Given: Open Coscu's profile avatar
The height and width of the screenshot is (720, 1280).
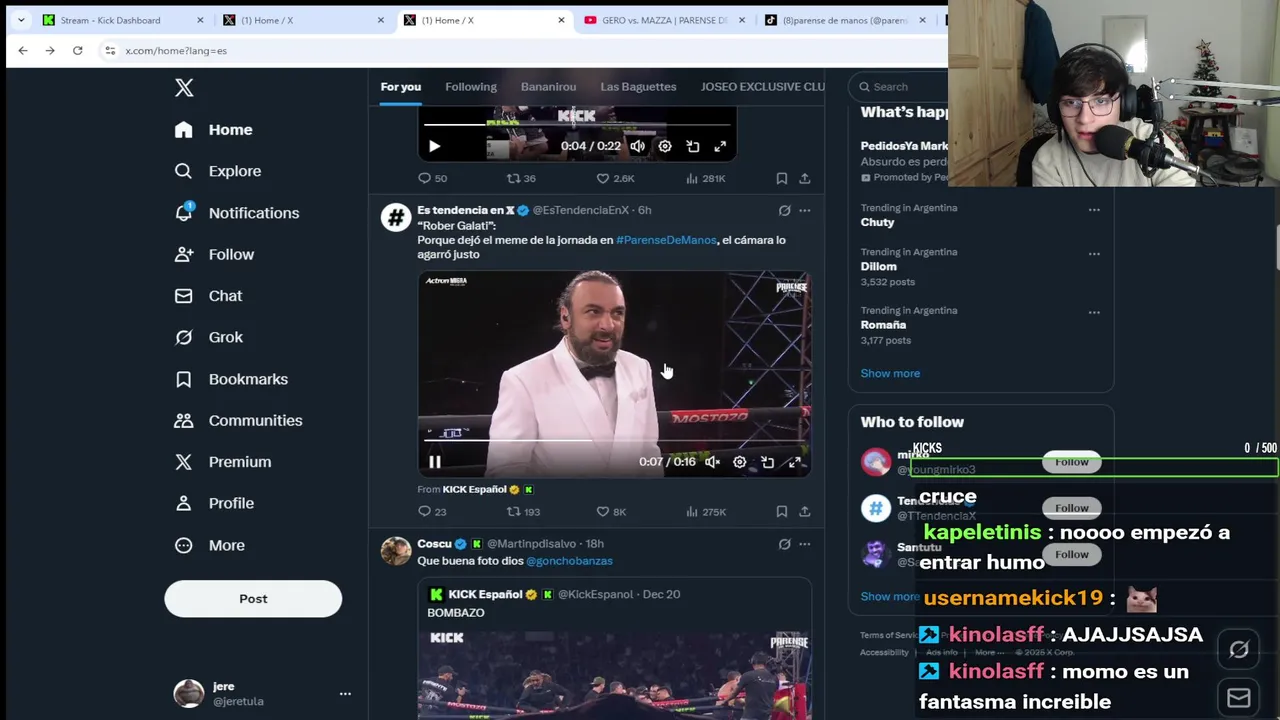Looking at the screenshot, I should [396, 551].
